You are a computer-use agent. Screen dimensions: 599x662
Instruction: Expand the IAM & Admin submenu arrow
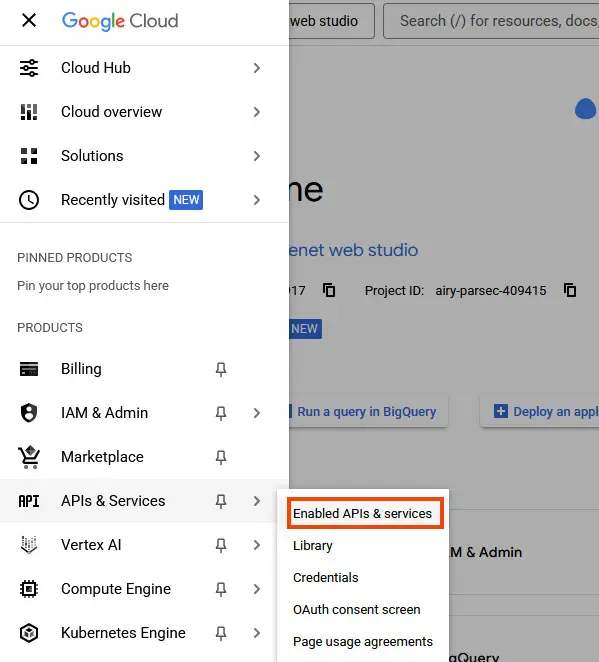[x=257, y=413]
